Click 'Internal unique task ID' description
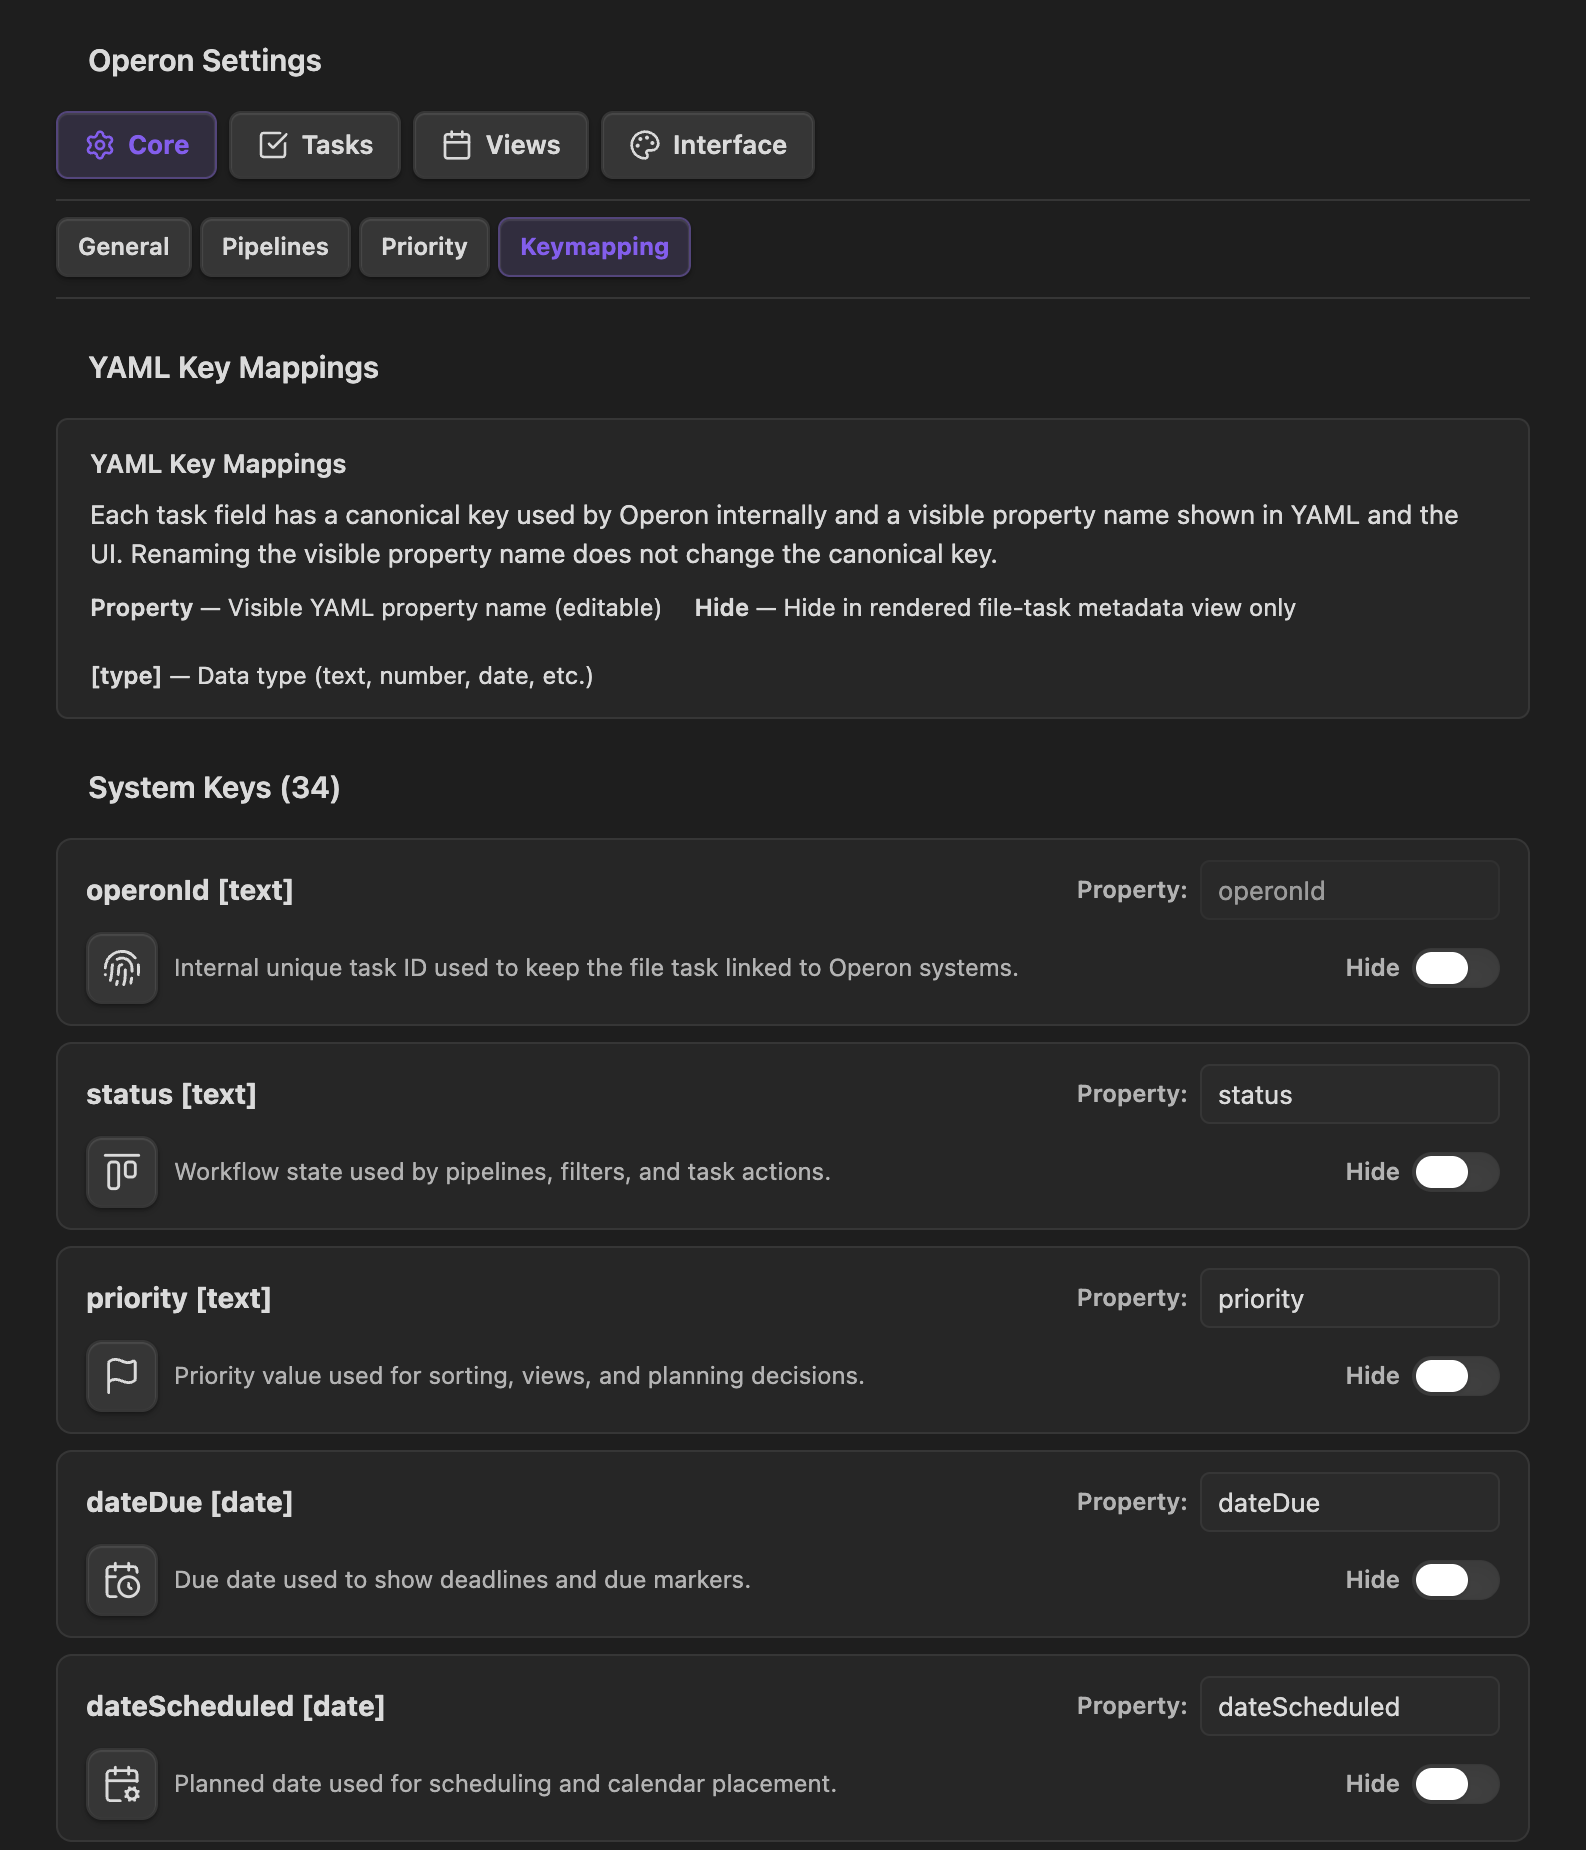 [596, 968]
